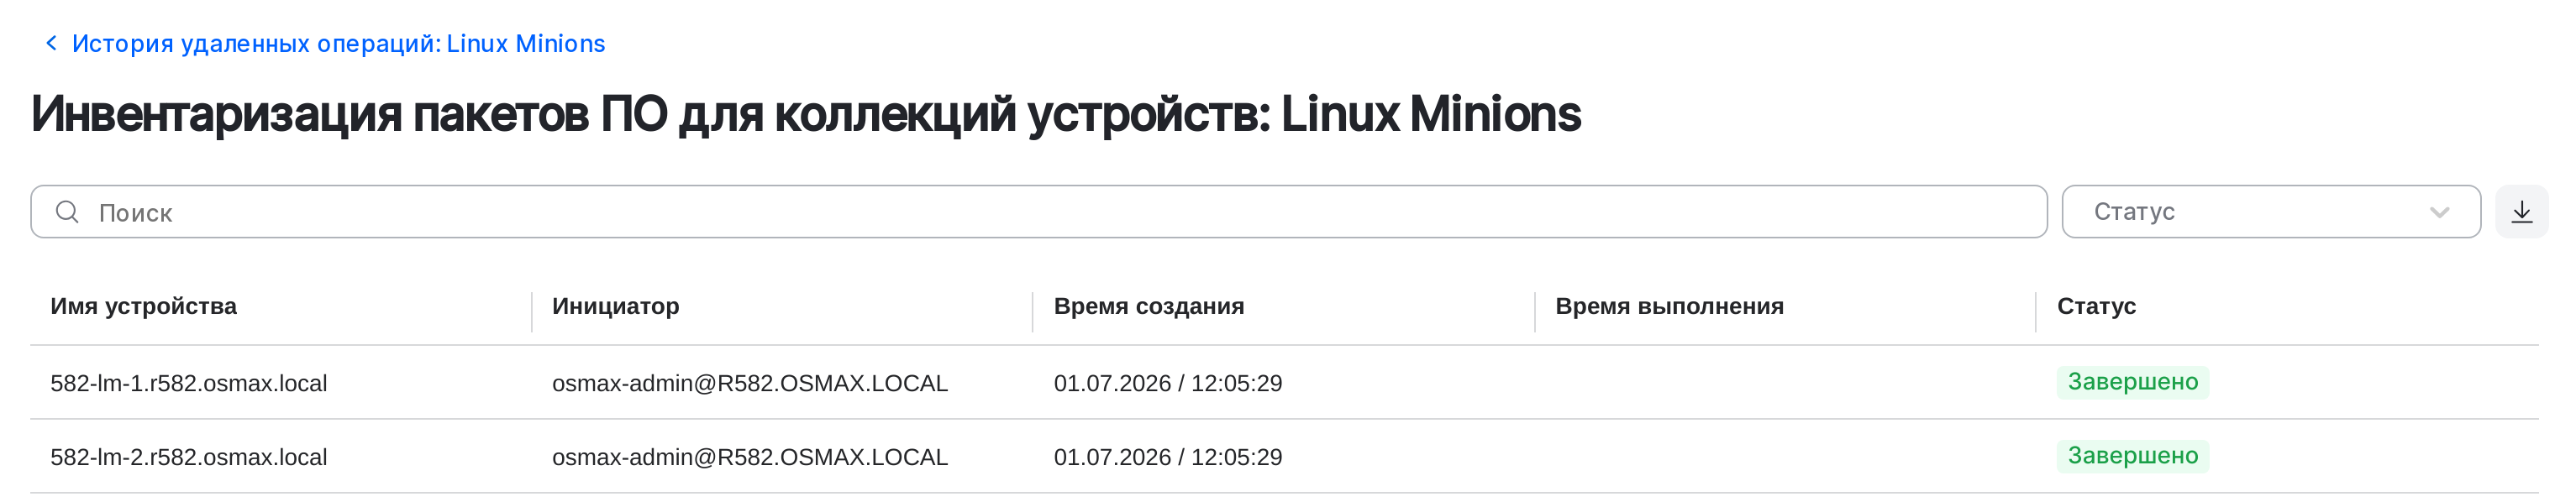Select device 582-lm-1.r582.osmax.local row
2576x502 pixels.
click(1284, 383)
